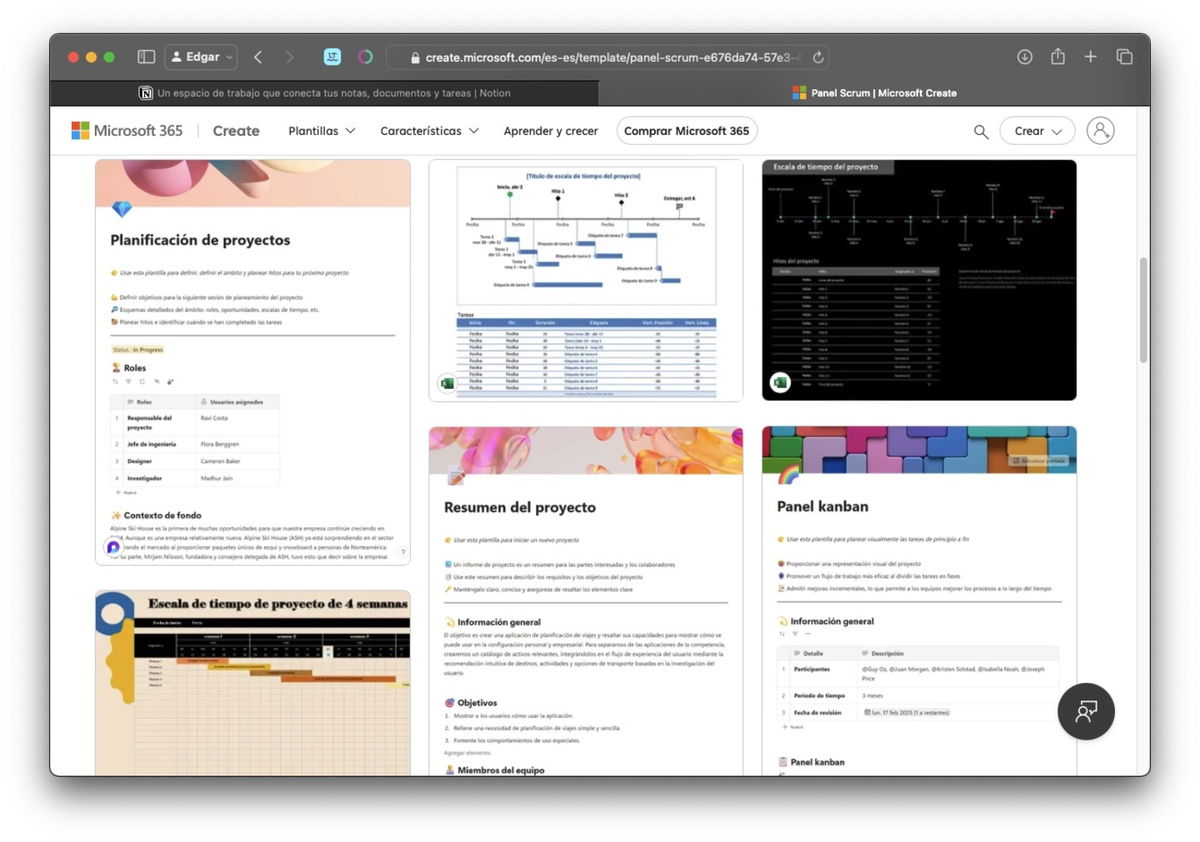
Task: Switch to the Notion tab
Action: tap(330, 92)
